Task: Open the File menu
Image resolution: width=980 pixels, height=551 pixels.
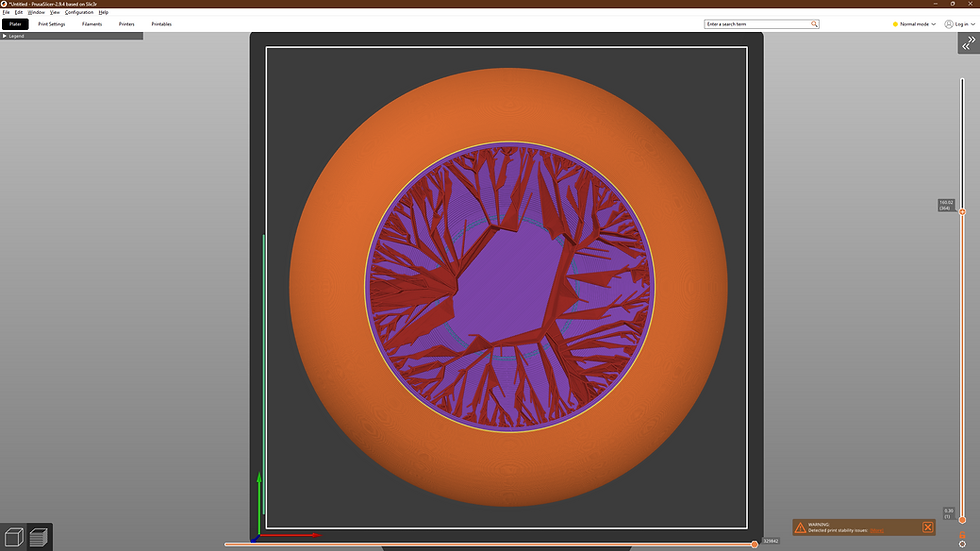Action: 6,12
